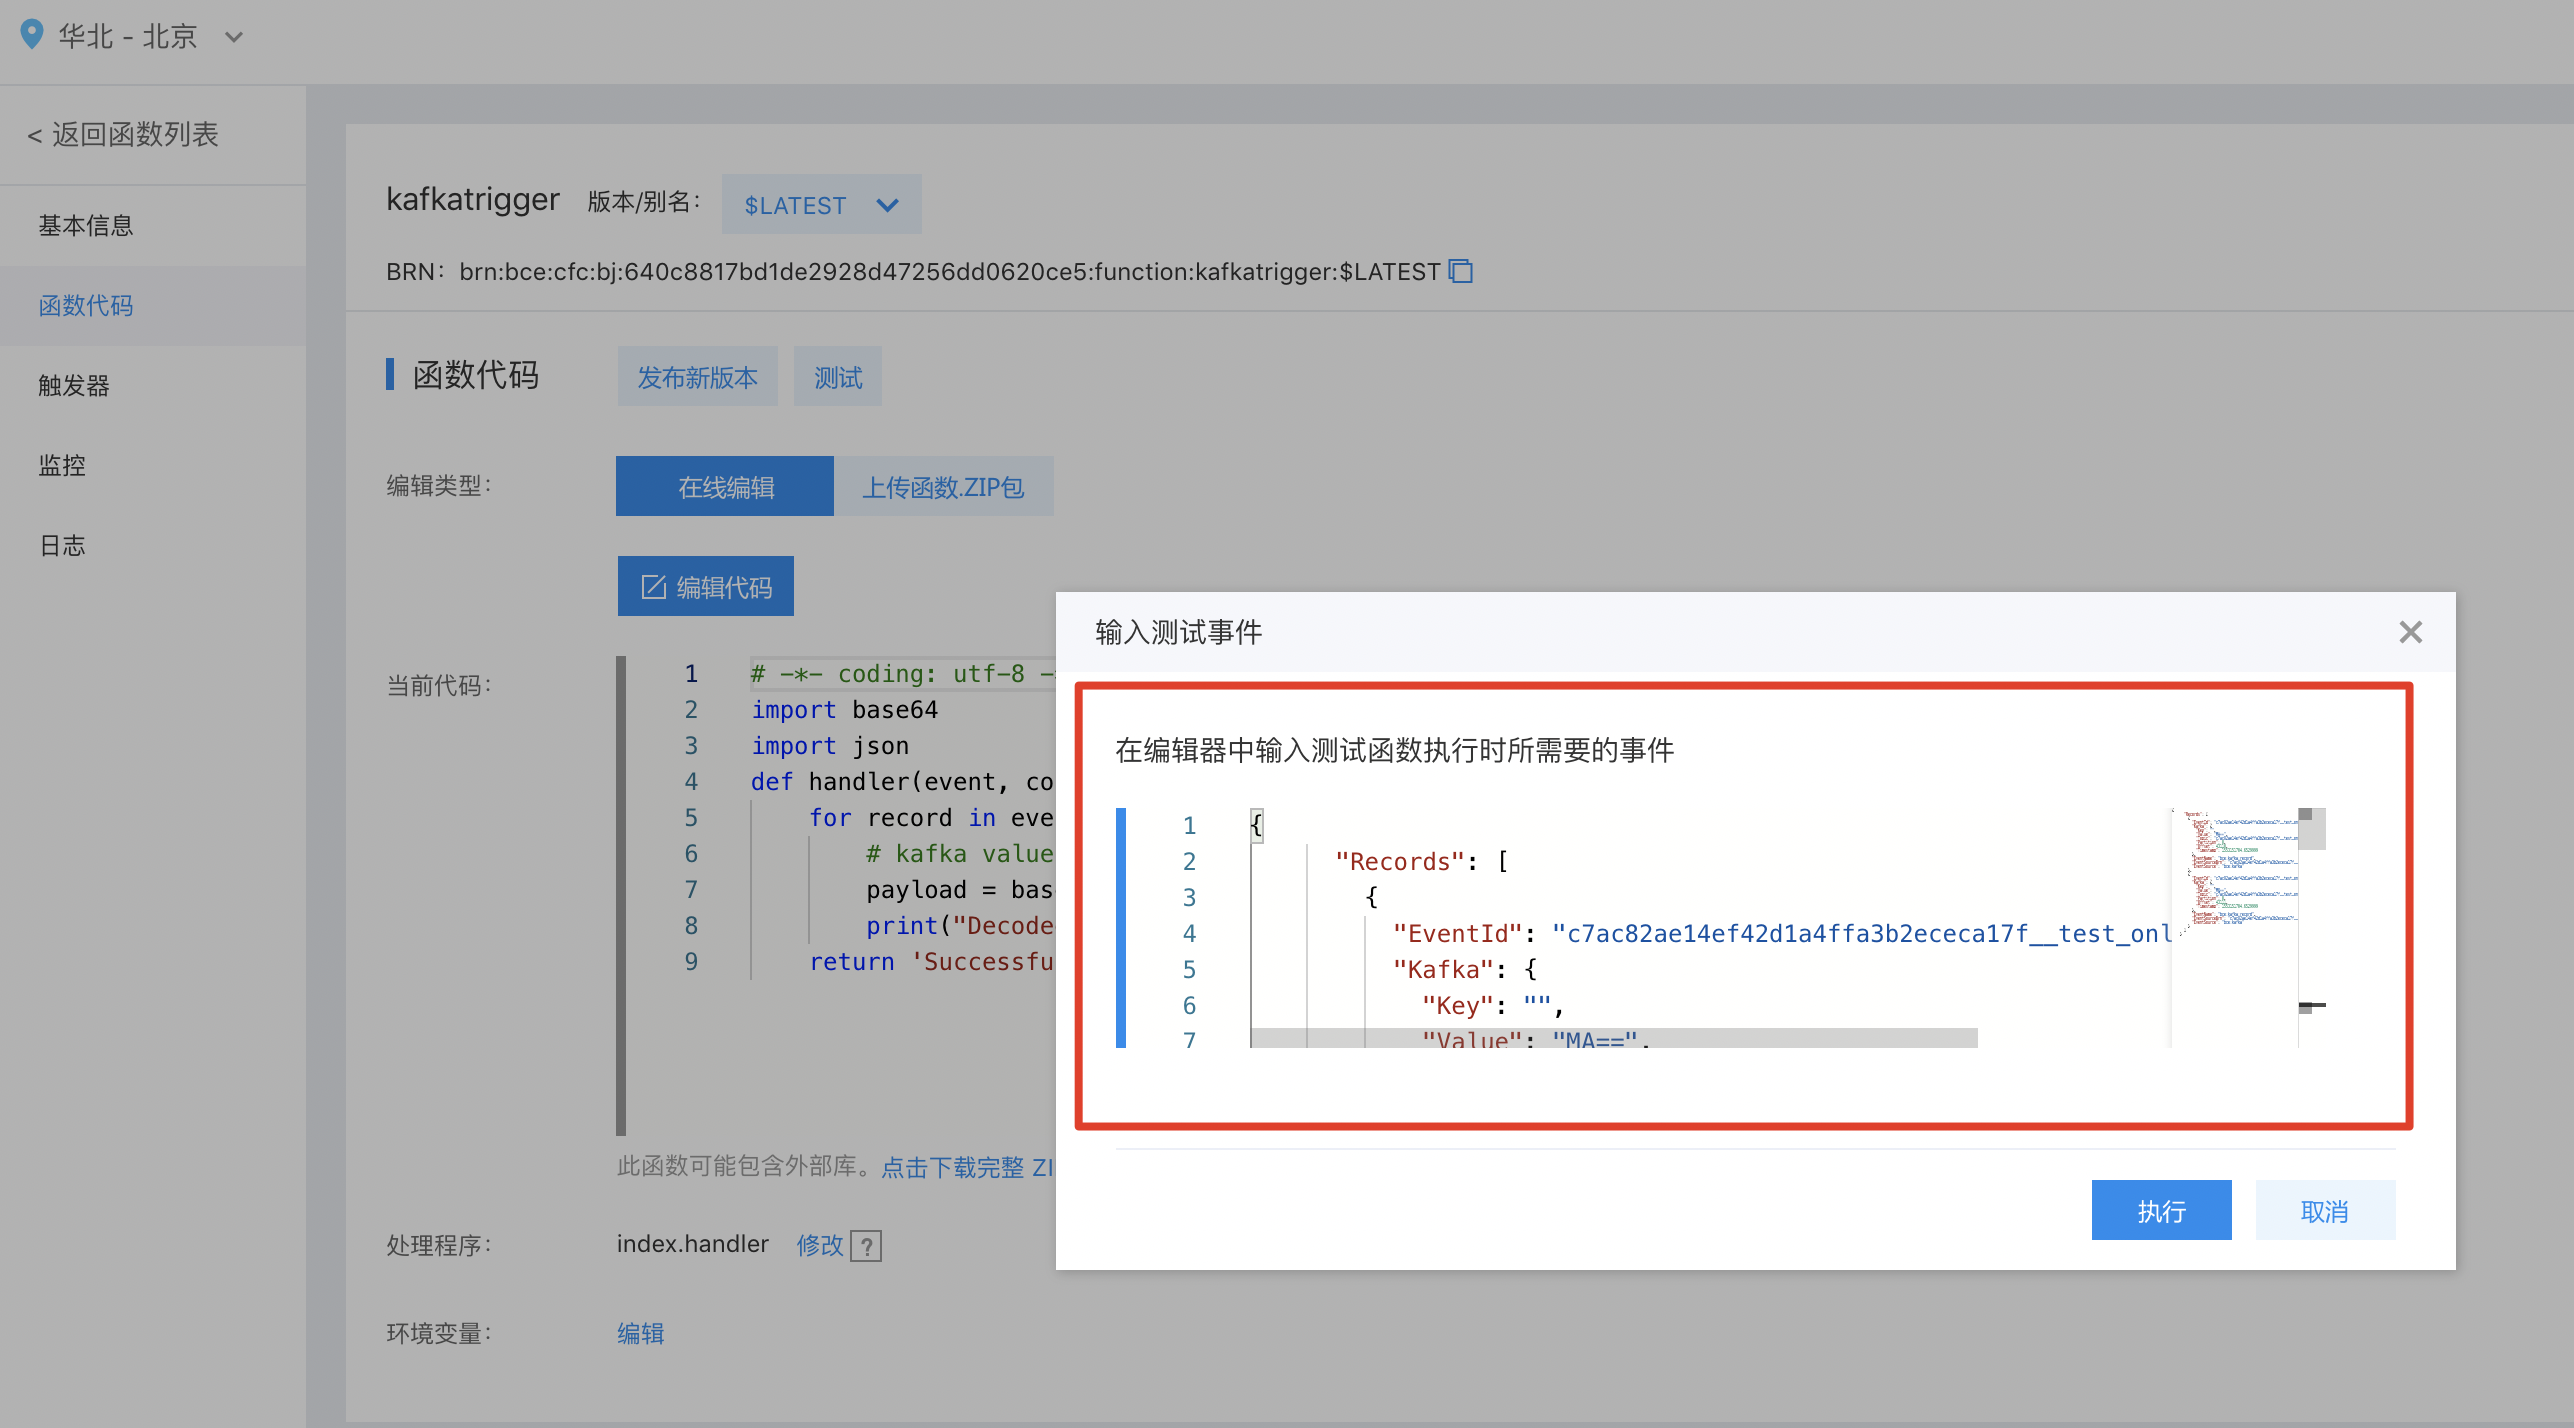
Task: Click the def handler code line
Action: [x=902, y=782]
